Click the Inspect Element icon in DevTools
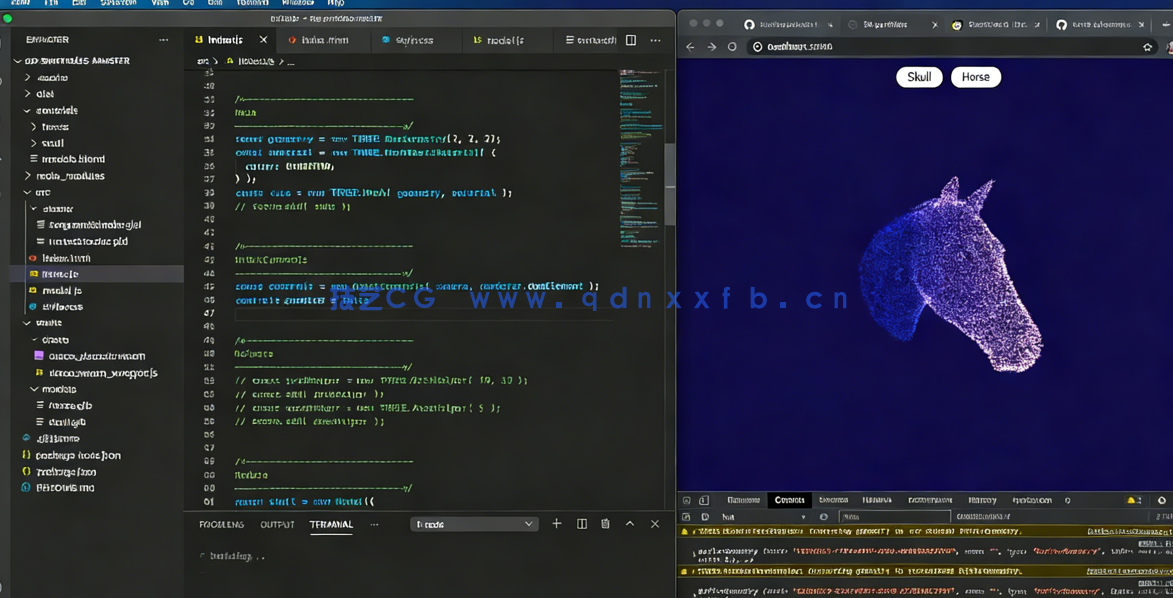Image resolution: width=1173 pixels, height=598 pixels. (x=687, y=498)
